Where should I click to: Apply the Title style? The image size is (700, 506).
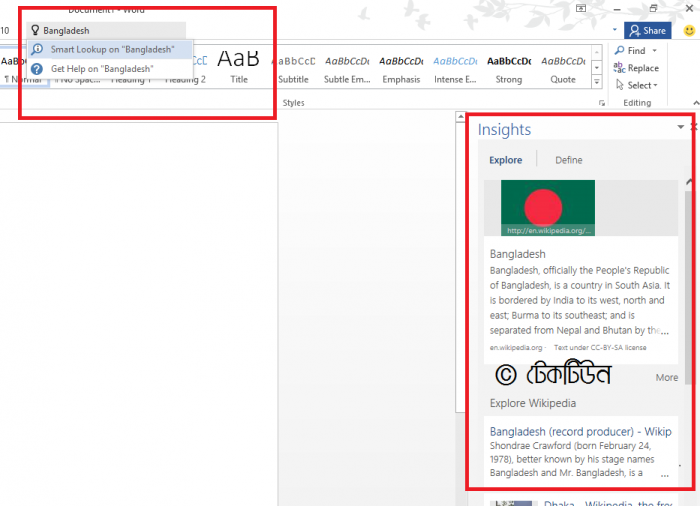tap(239, 67)
